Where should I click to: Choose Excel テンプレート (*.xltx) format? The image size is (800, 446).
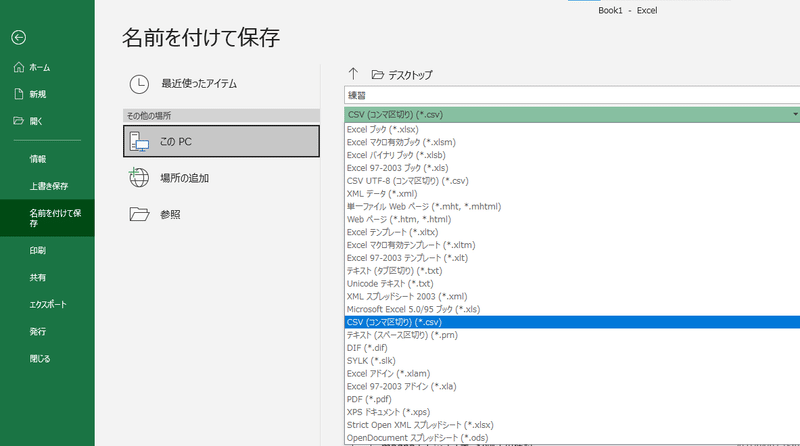click(x=392, y=232)
